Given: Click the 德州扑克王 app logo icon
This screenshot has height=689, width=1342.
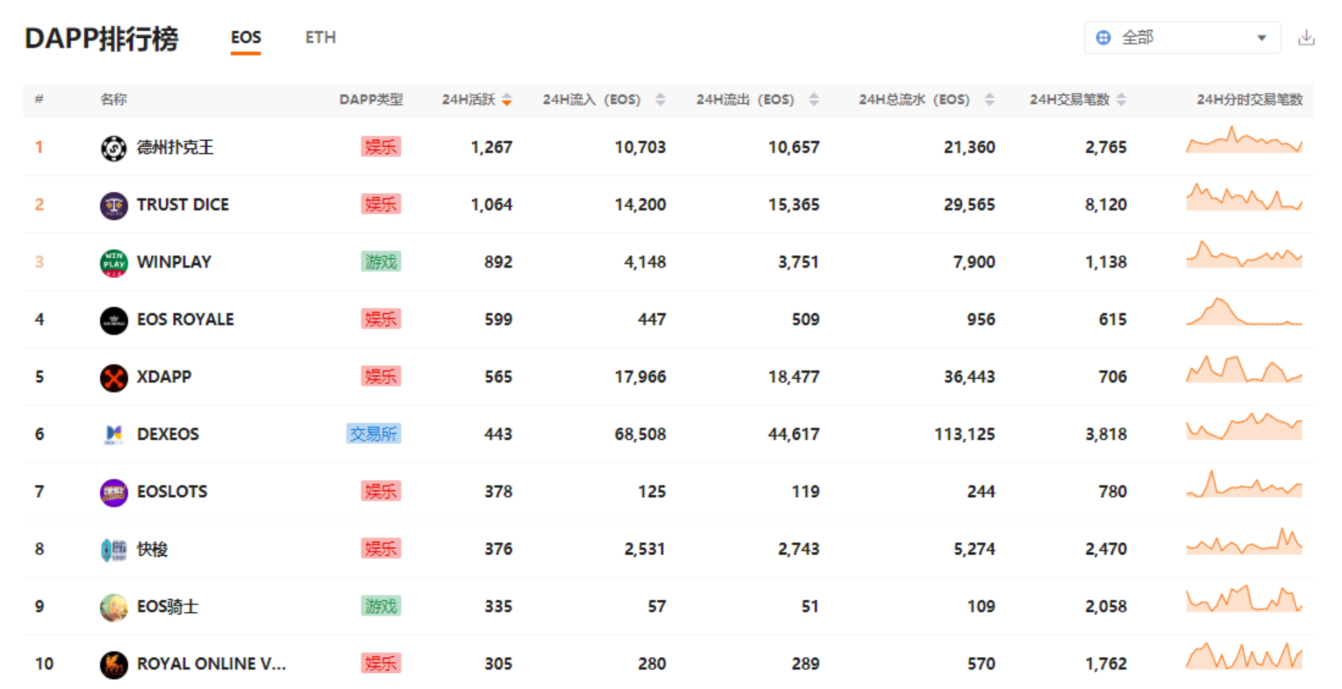Looking at the screenshot, I should point(114,148).
